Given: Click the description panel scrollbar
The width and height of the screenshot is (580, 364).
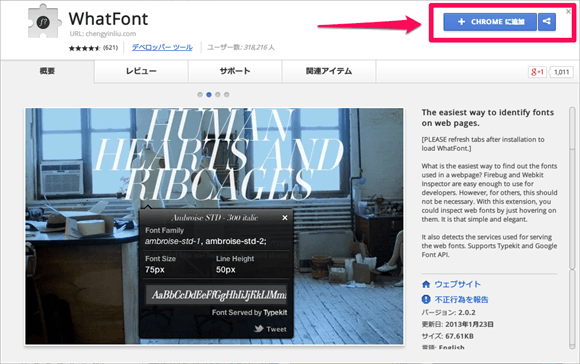Looking at the screenshot, I should click(572, 228).
